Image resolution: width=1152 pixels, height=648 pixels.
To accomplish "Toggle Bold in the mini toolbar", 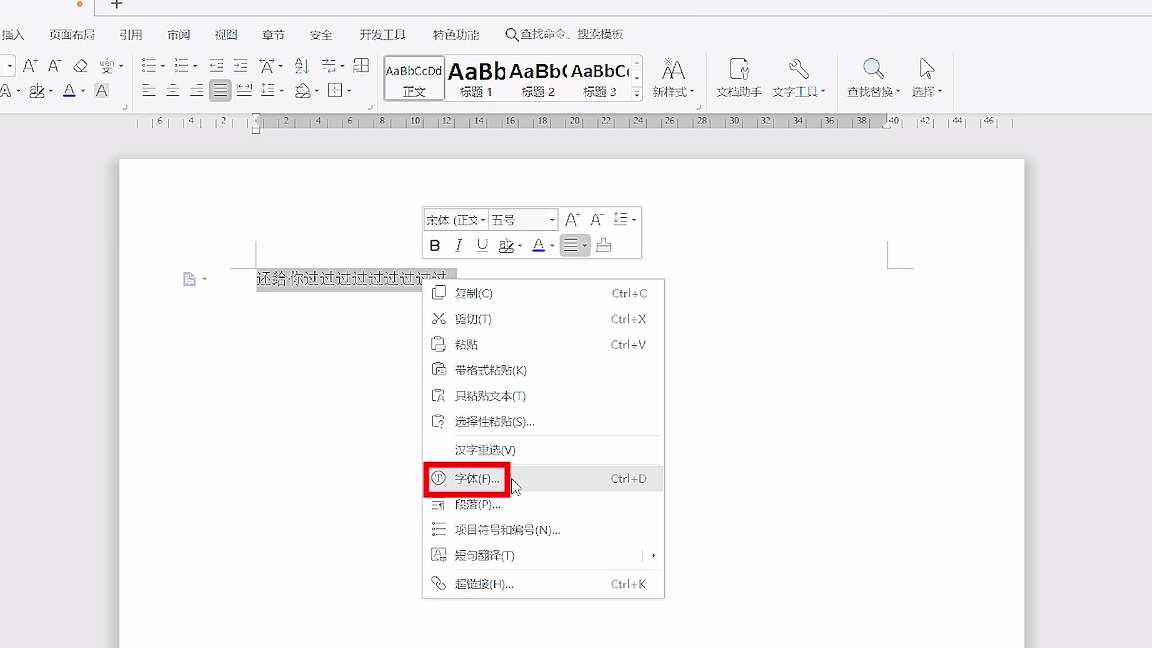I will click(x=434, y=245).
